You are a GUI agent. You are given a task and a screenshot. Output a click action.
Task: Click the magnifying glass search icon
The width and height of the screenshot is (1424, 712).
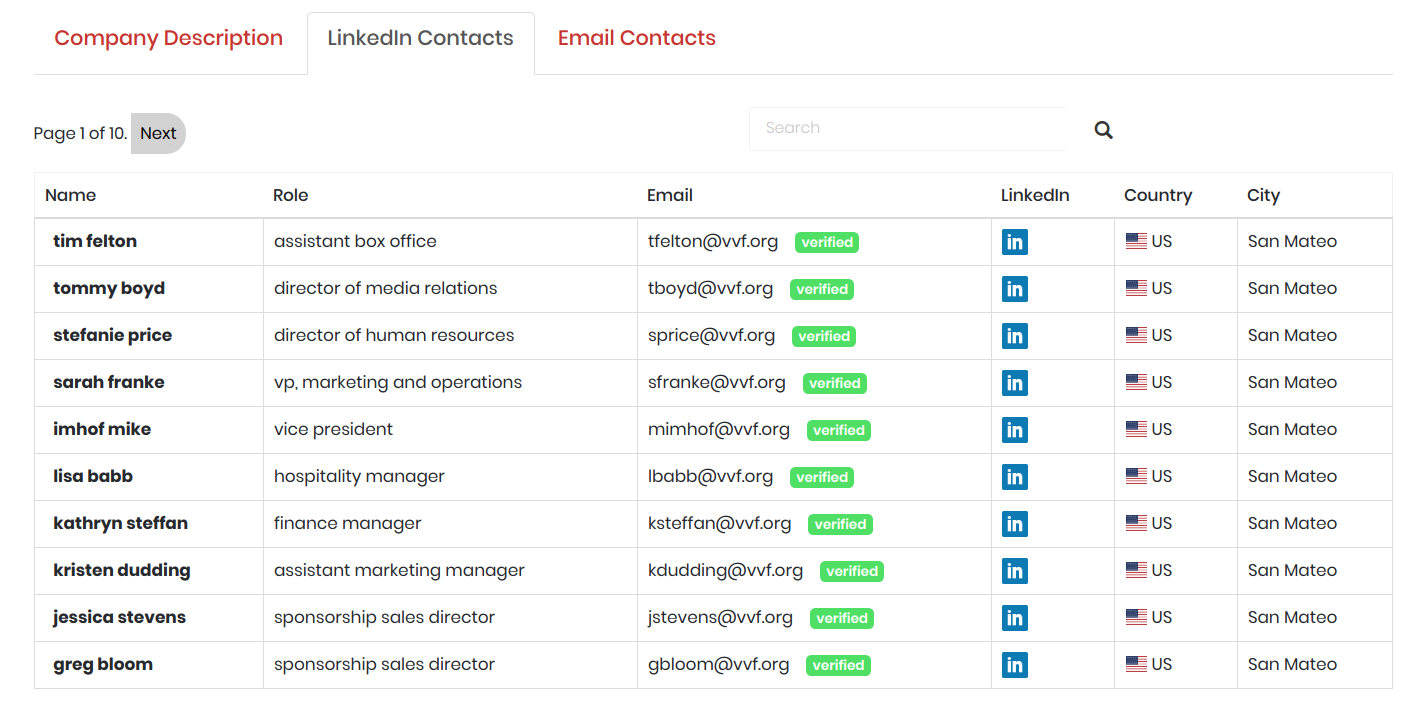(x=1103, y=130)
